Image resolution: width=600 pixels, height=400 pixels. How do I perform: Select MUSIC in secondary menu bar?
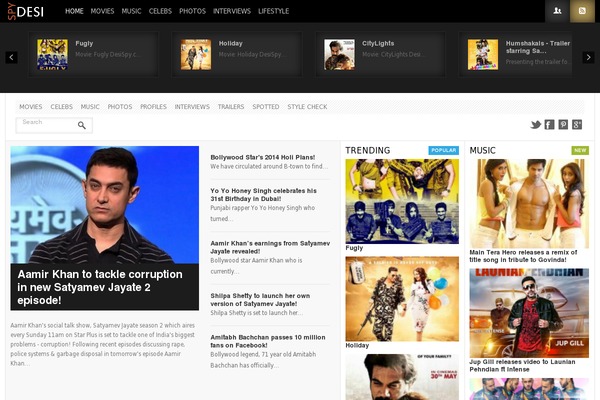coord(90,107)
